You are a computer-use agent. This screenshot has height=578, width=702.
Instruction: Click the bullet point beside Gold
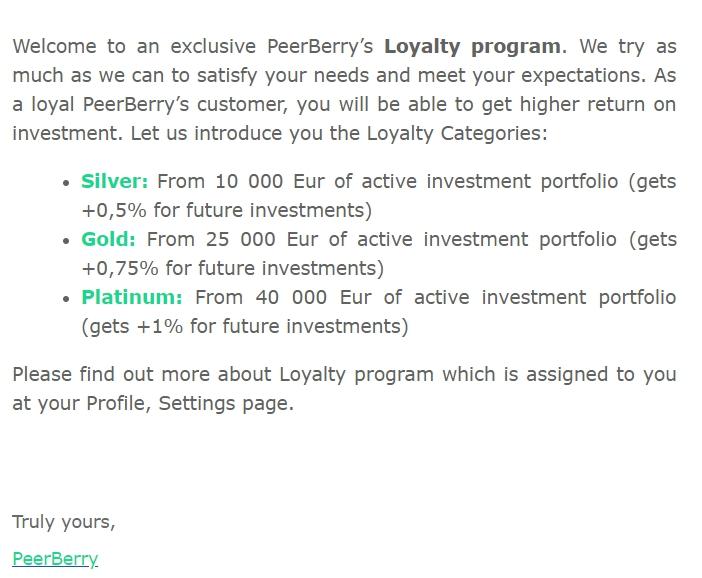66,240
